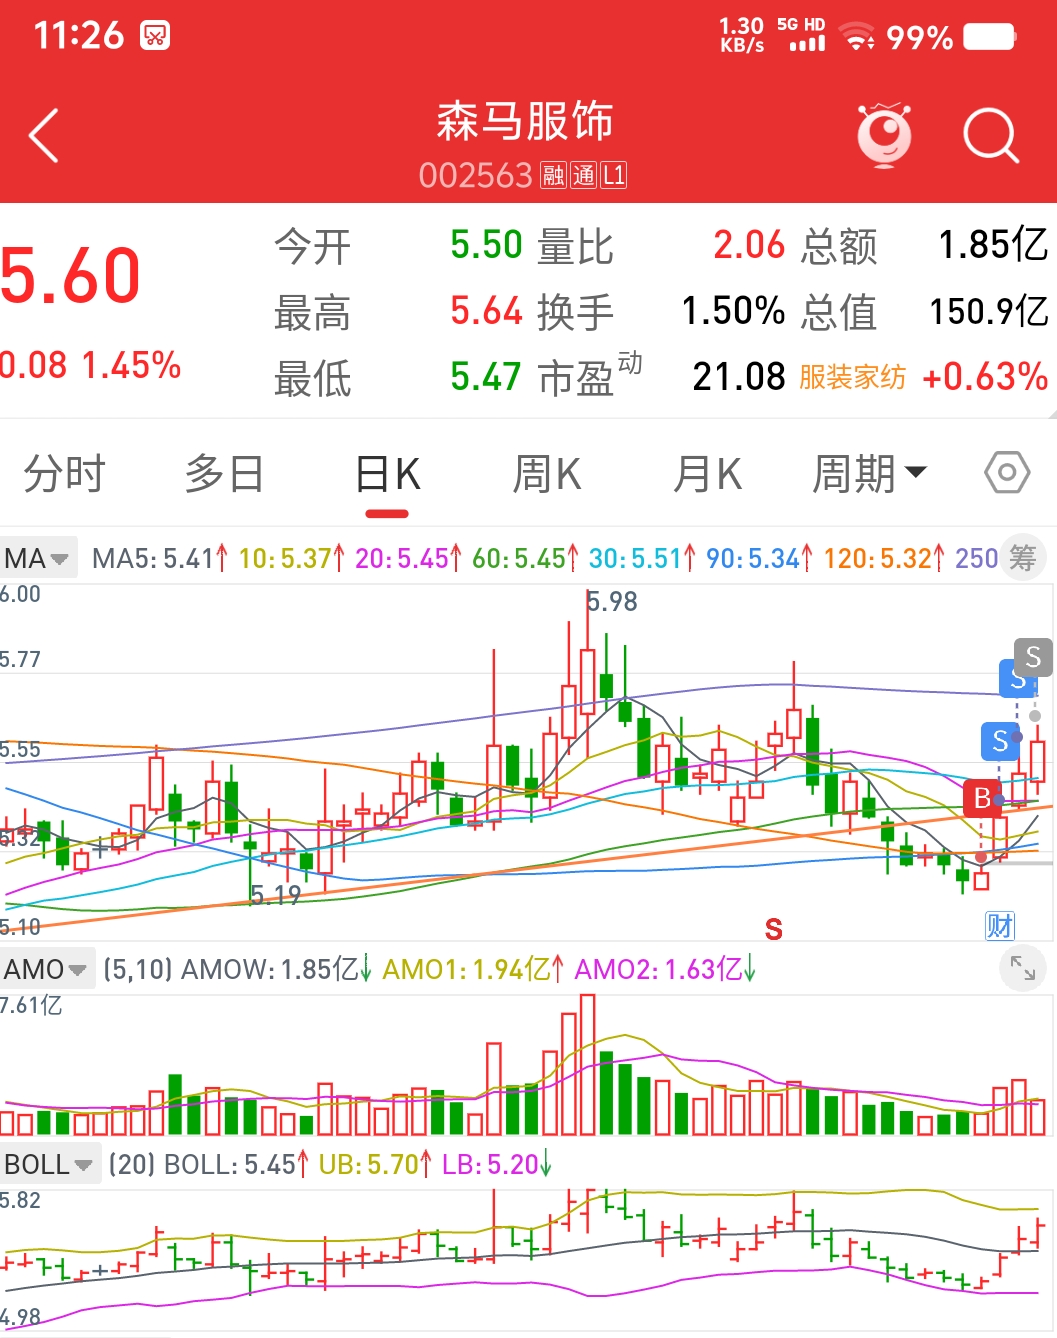Tap the L1 data level badge
This screenshot has height=1338, width=1057.
click(614, 176)
